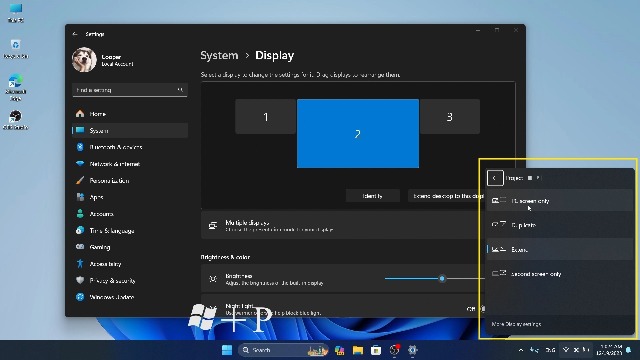The height and width of the screenshot is (360, 640).
Task: Select display 2 rectangle
Action: 358,133
